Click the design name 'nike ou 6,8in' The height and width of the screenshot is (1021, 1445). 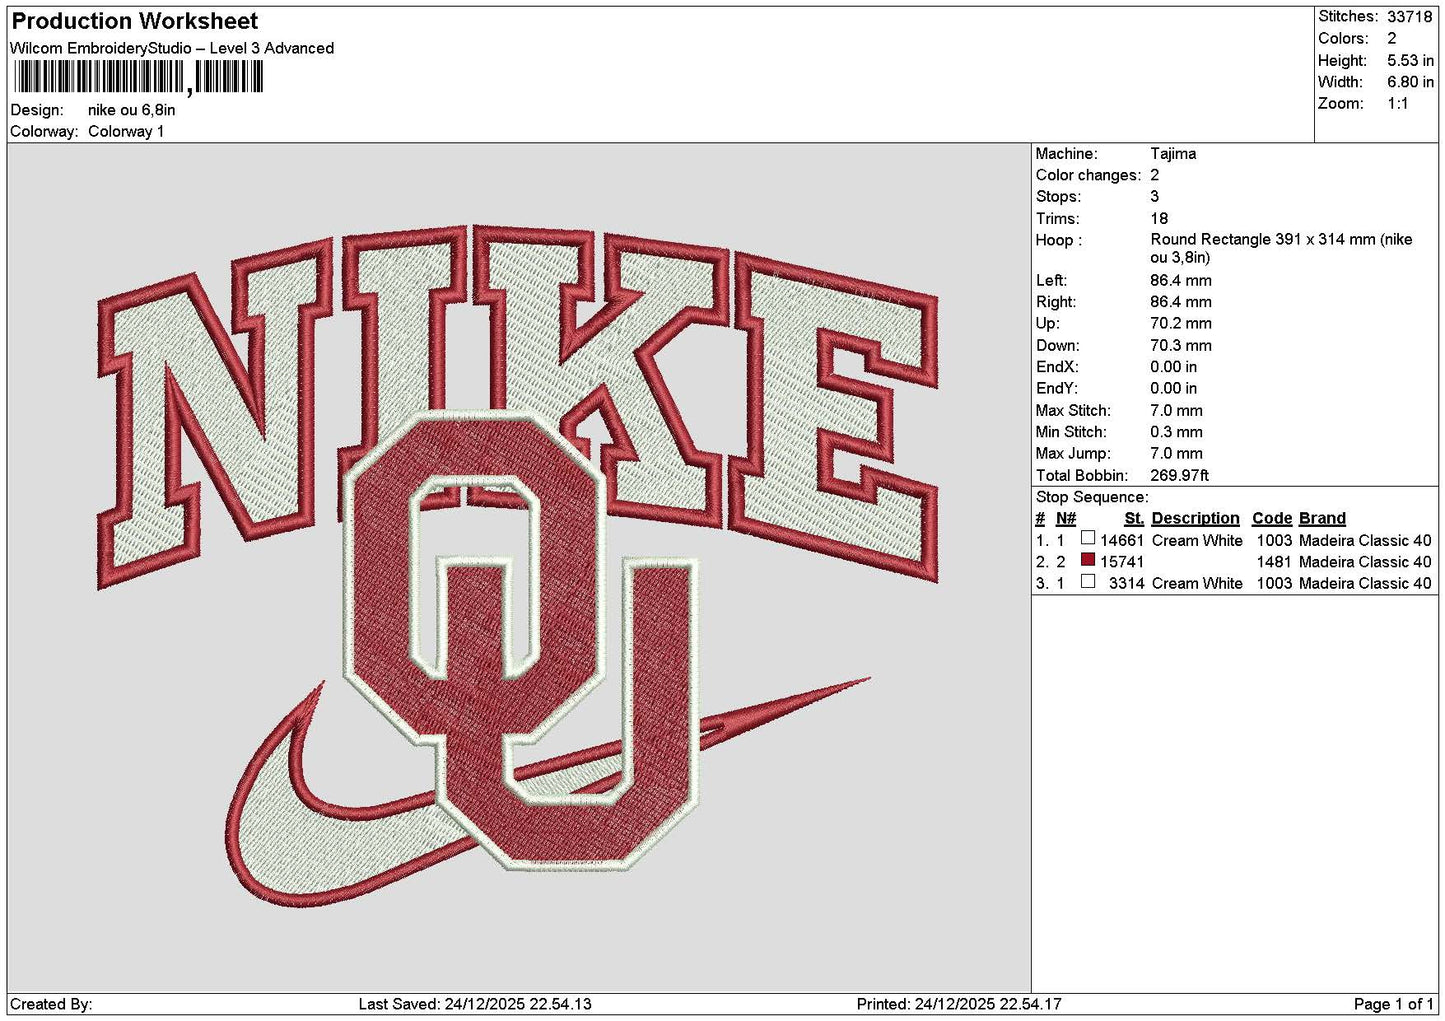point(131,110)
